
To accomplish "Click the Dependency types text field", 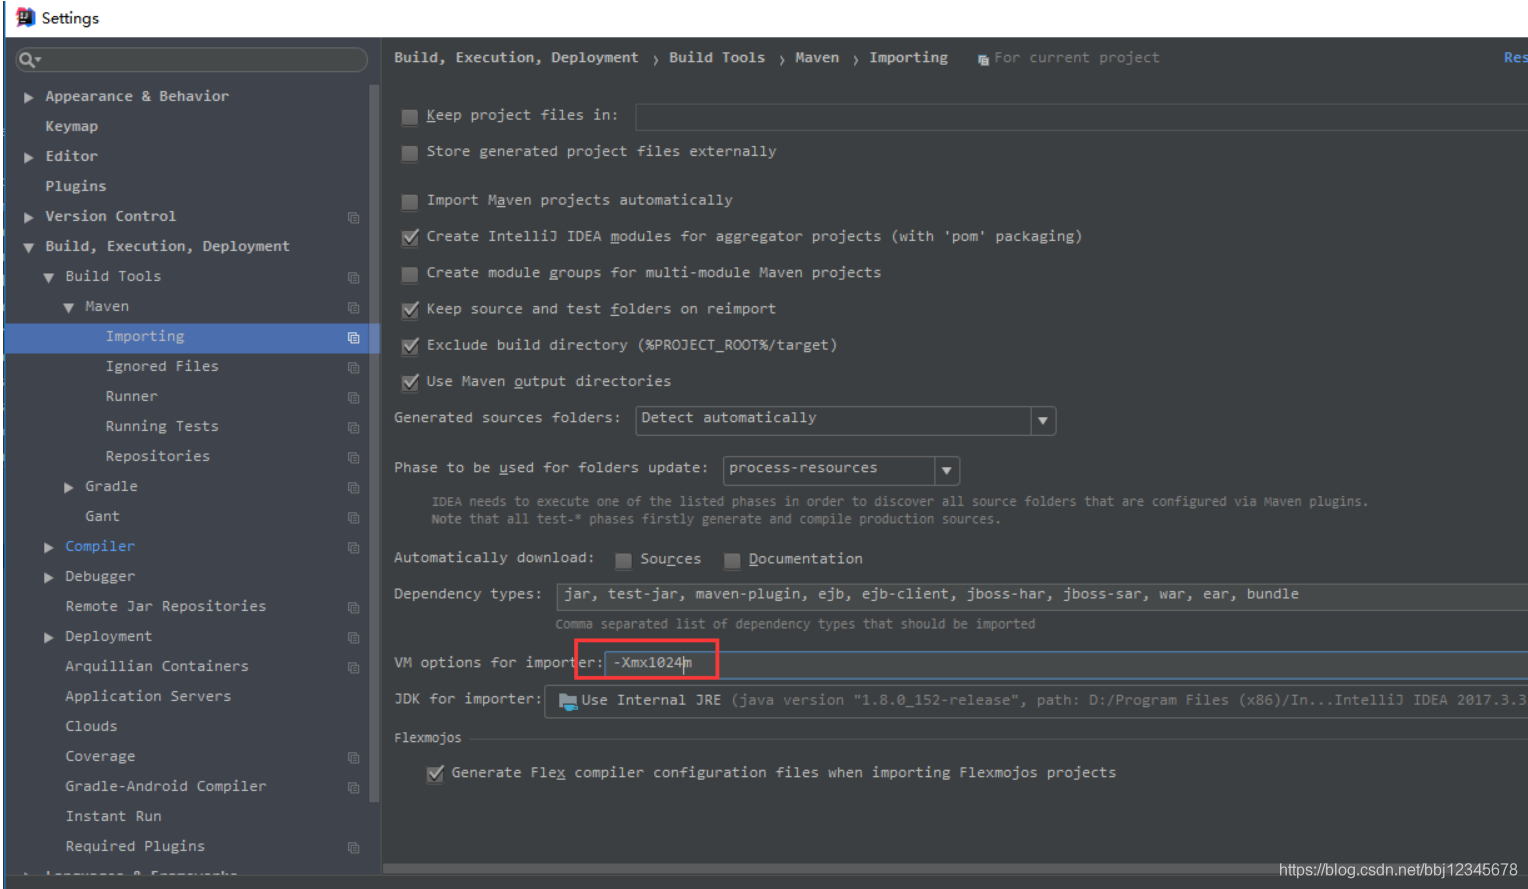I will coord(1042,596).
